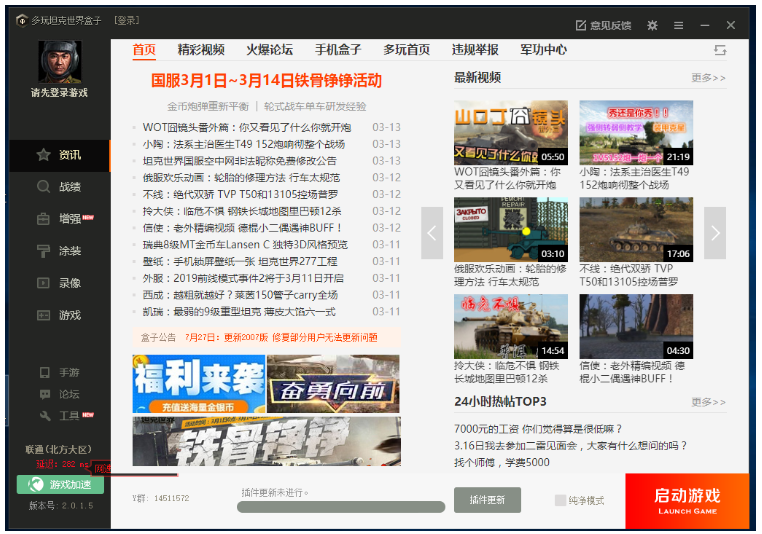762x534 pixels.
Task: Show previous videos with left chevron
Action: click(x=432, y=233)
